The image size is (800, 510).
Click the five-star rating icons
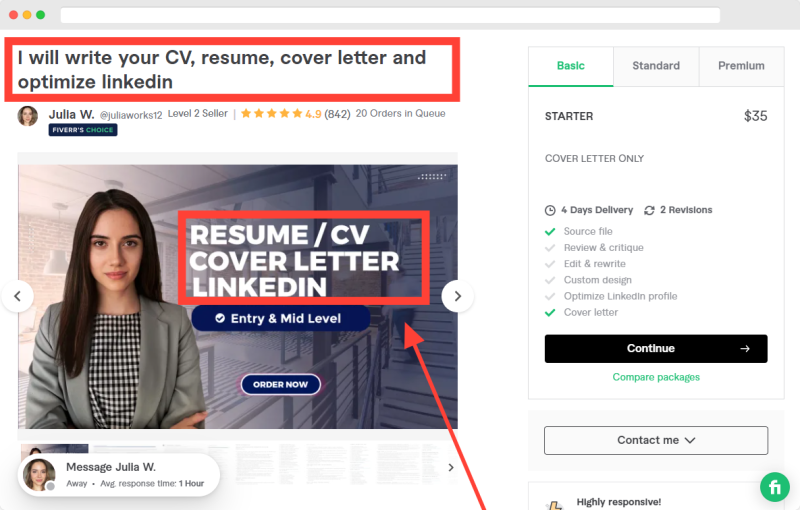[x=271, y=113]
